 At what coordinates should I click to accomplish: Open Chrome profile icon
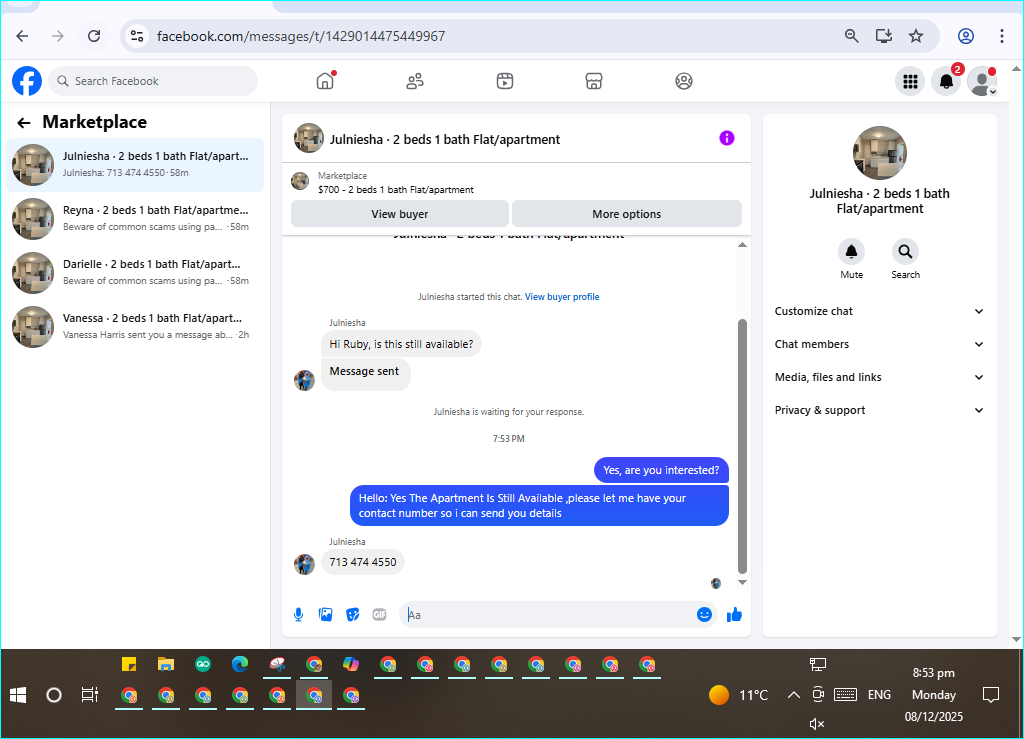[966, 36]
